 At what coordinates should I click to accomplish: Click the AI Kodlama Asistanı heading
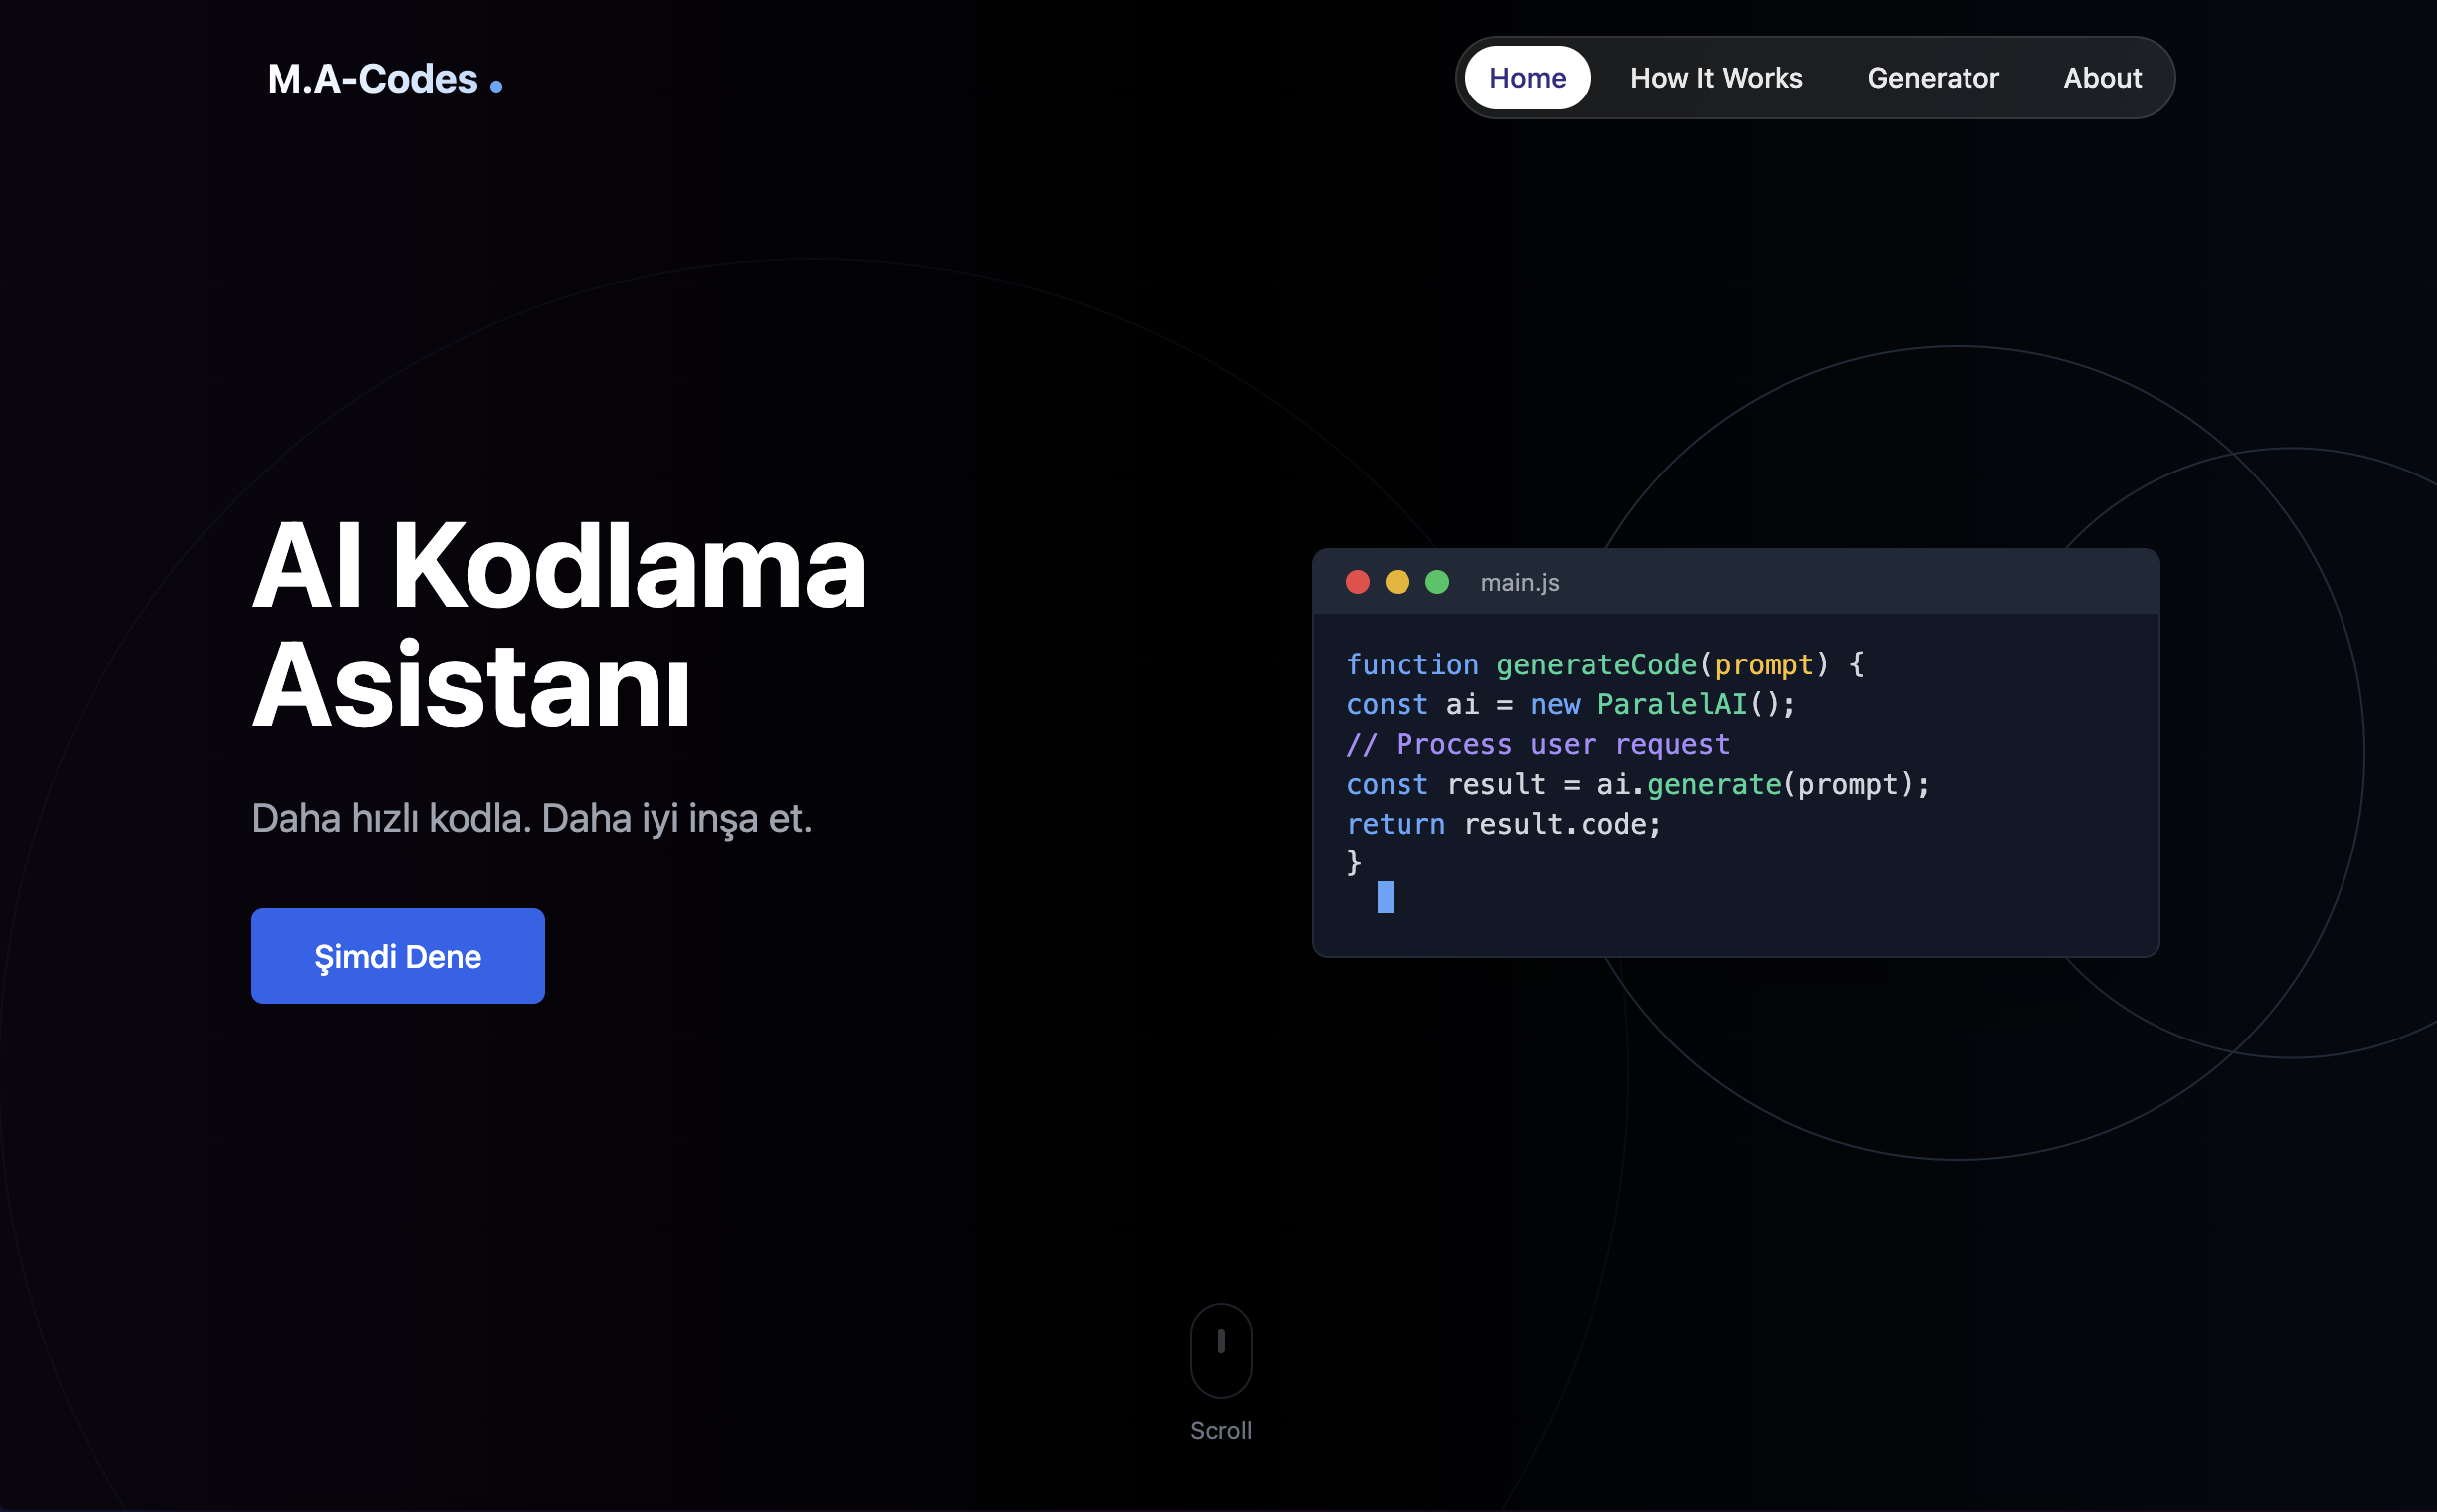[558, 626]
